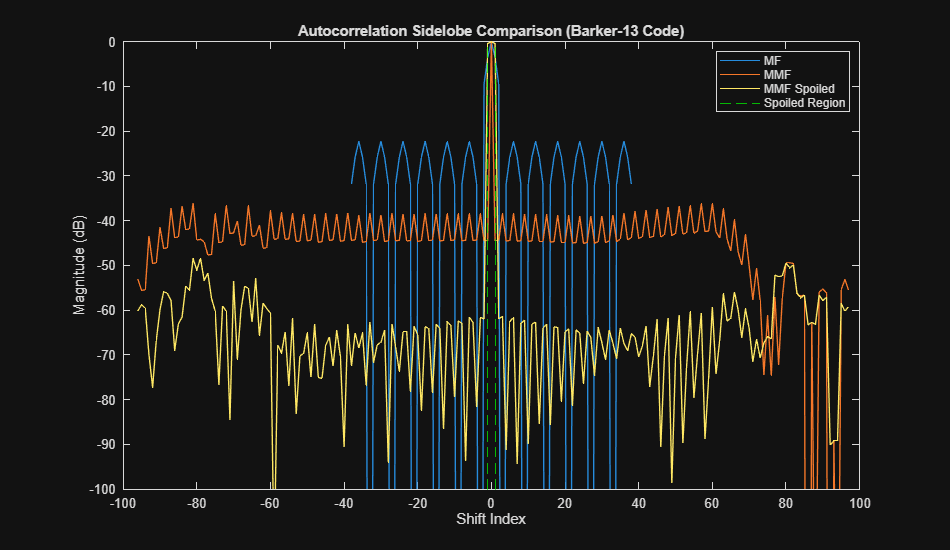Image resolution: width=950 pixels, height=550 pixels.
Task: Click the x-axis tick label 40
Action: 638,503
